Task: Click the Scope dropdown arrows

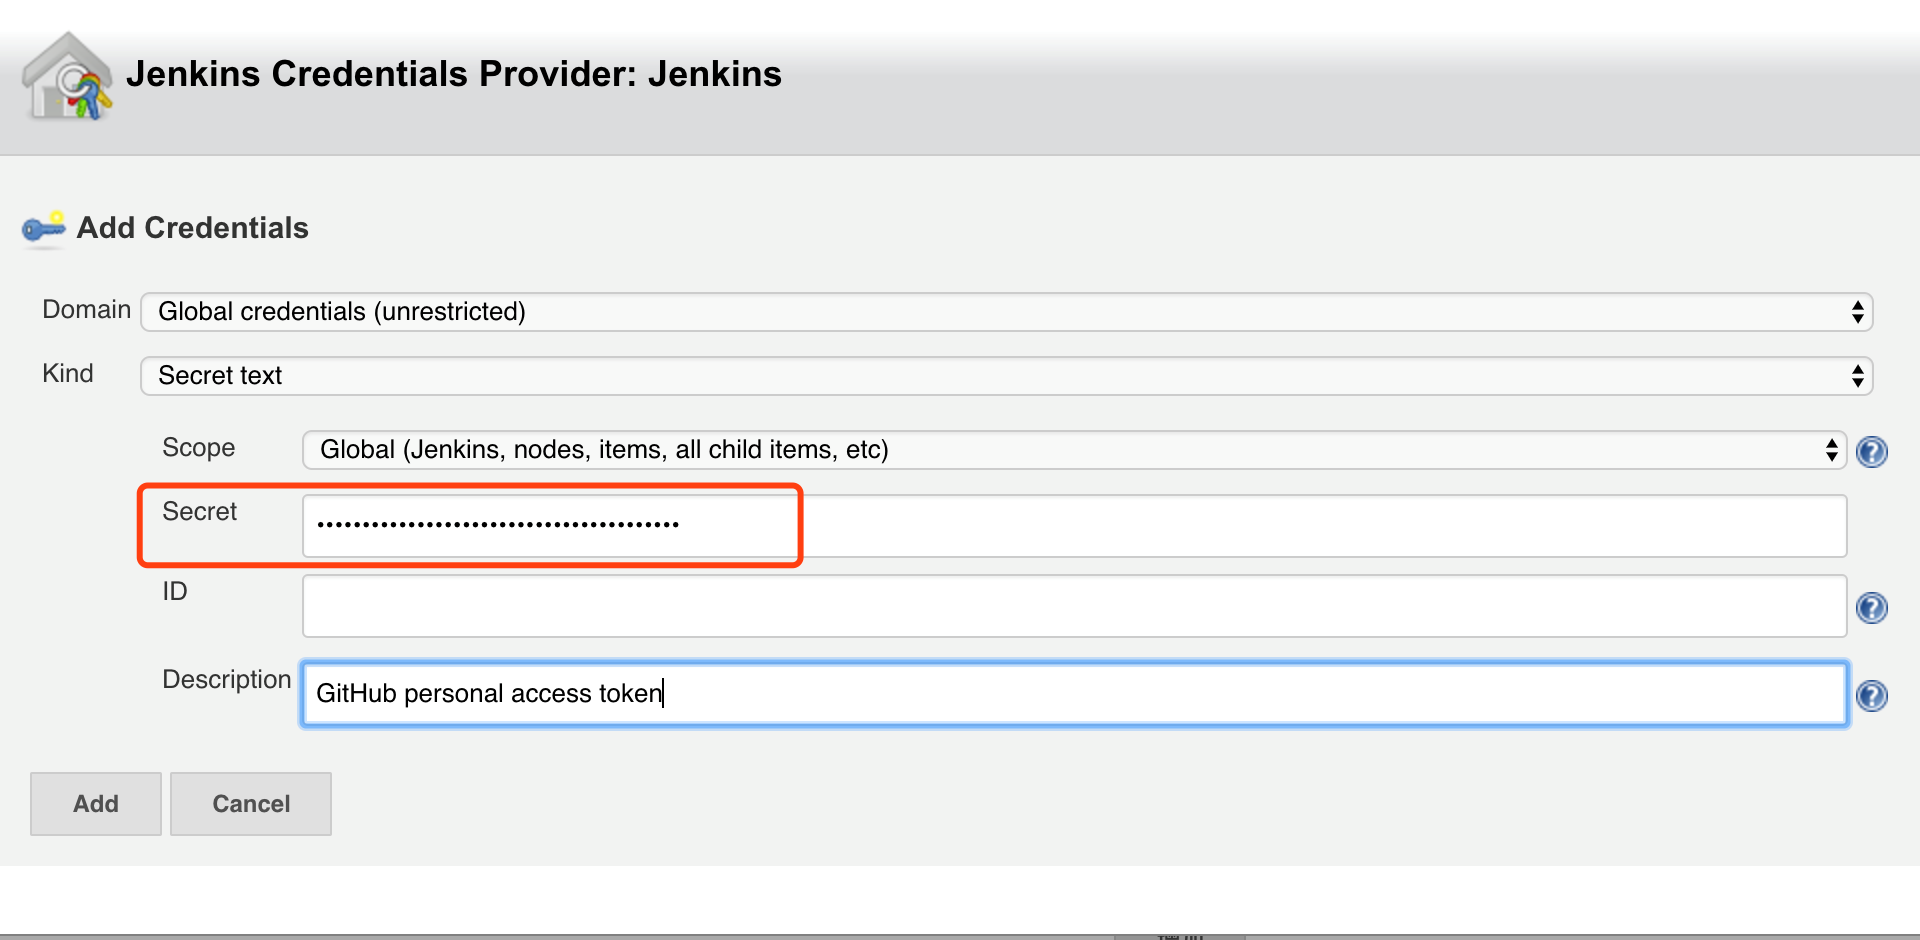Action: pyautogui.click(x=1831, y=450)
